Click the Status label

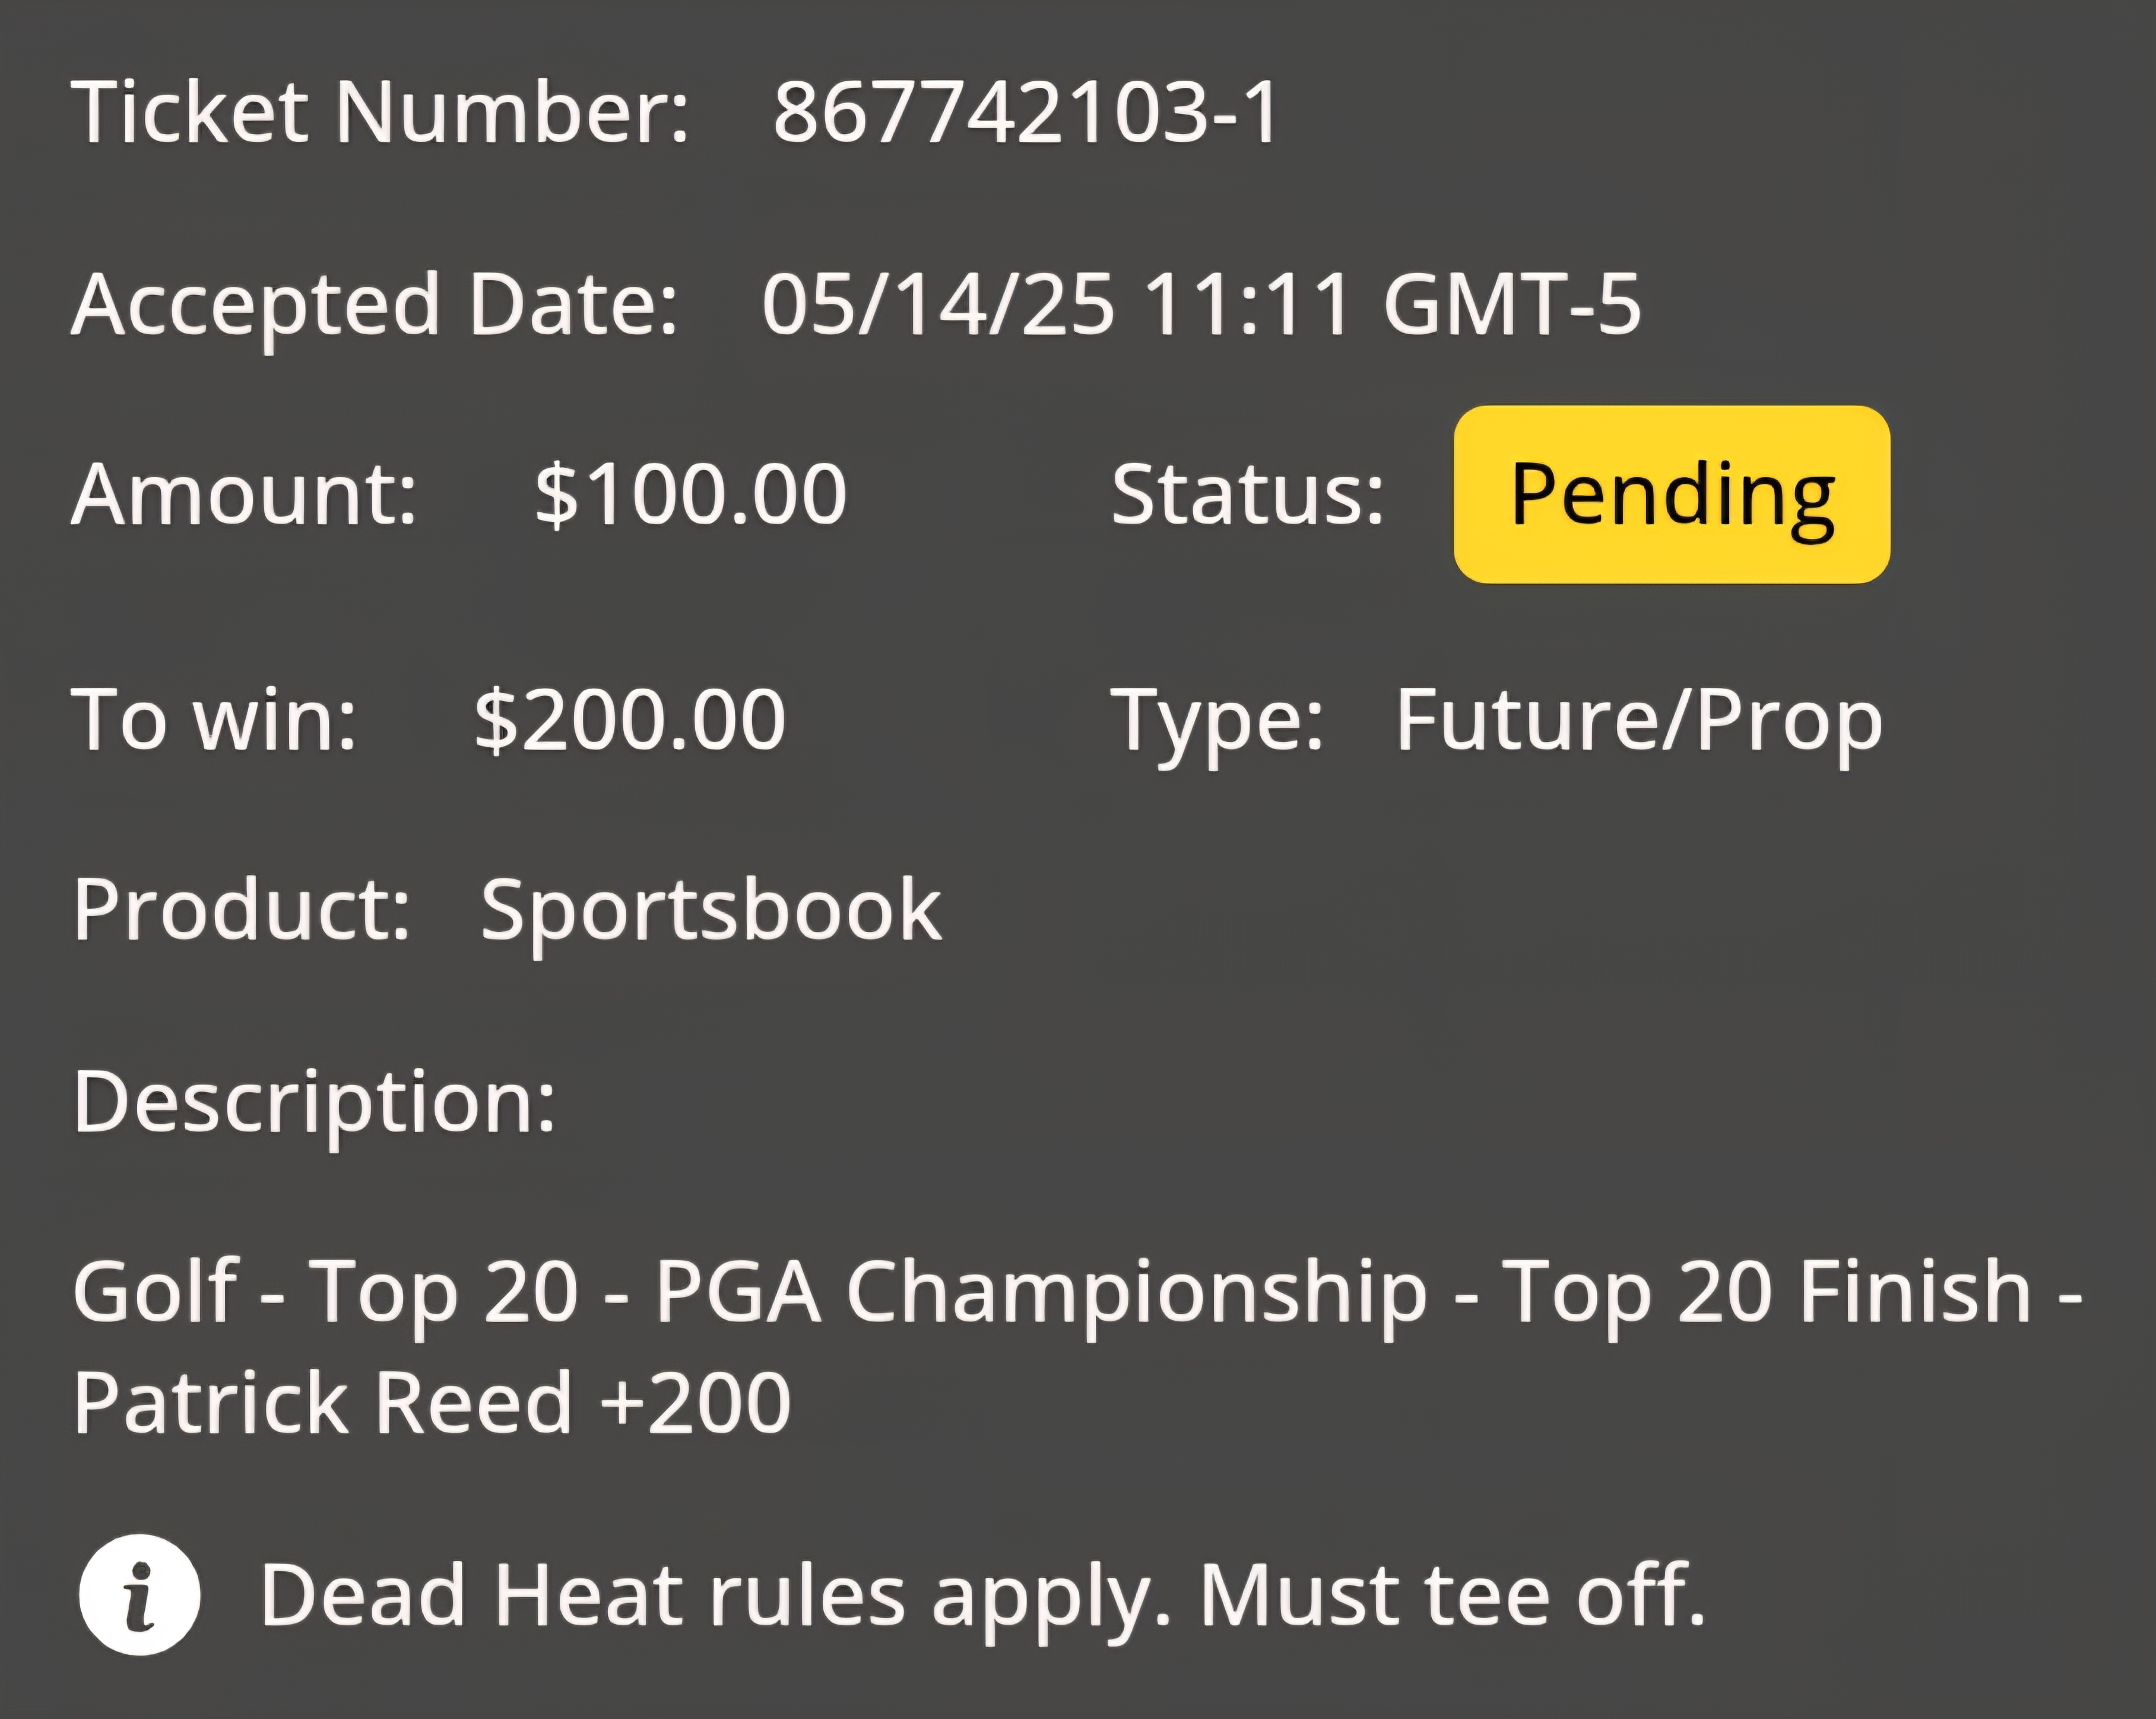1248,494
